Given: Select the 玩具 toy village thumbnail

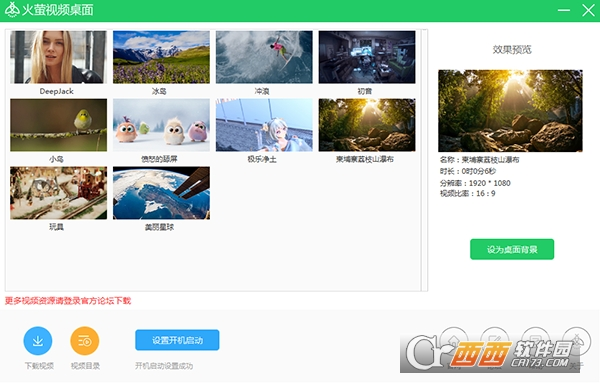Looking at the screenshot, I should [x=59, y=193].
